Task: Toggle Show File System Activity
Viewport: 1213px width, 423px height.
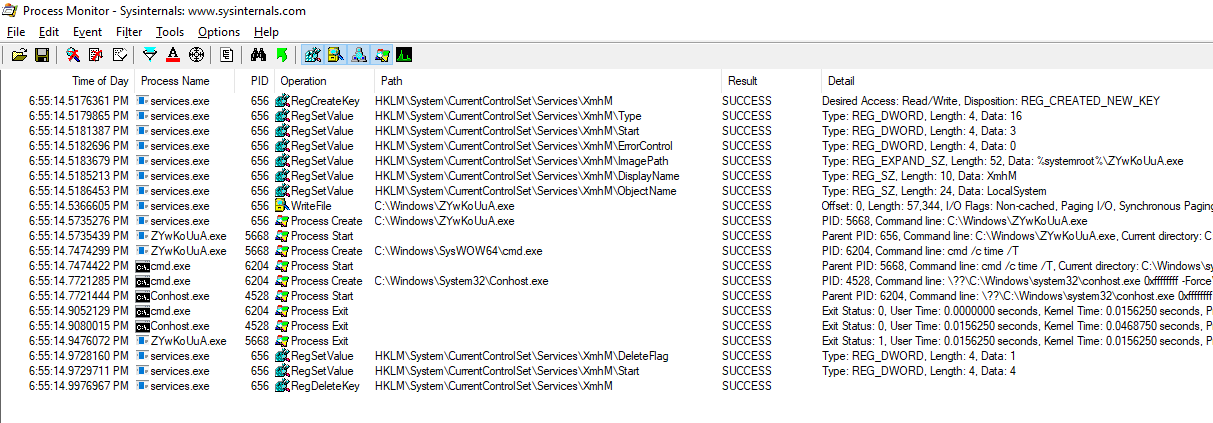Action: click(x=336, y=54)
